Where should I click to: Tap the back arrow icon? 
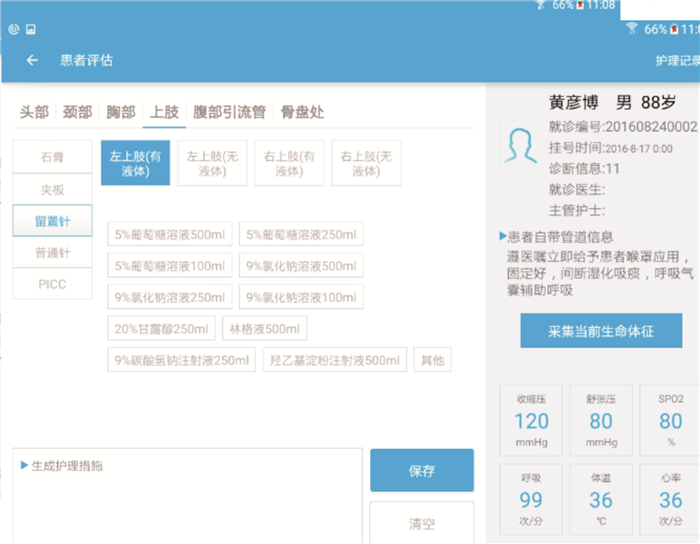[x=32, y=60]
